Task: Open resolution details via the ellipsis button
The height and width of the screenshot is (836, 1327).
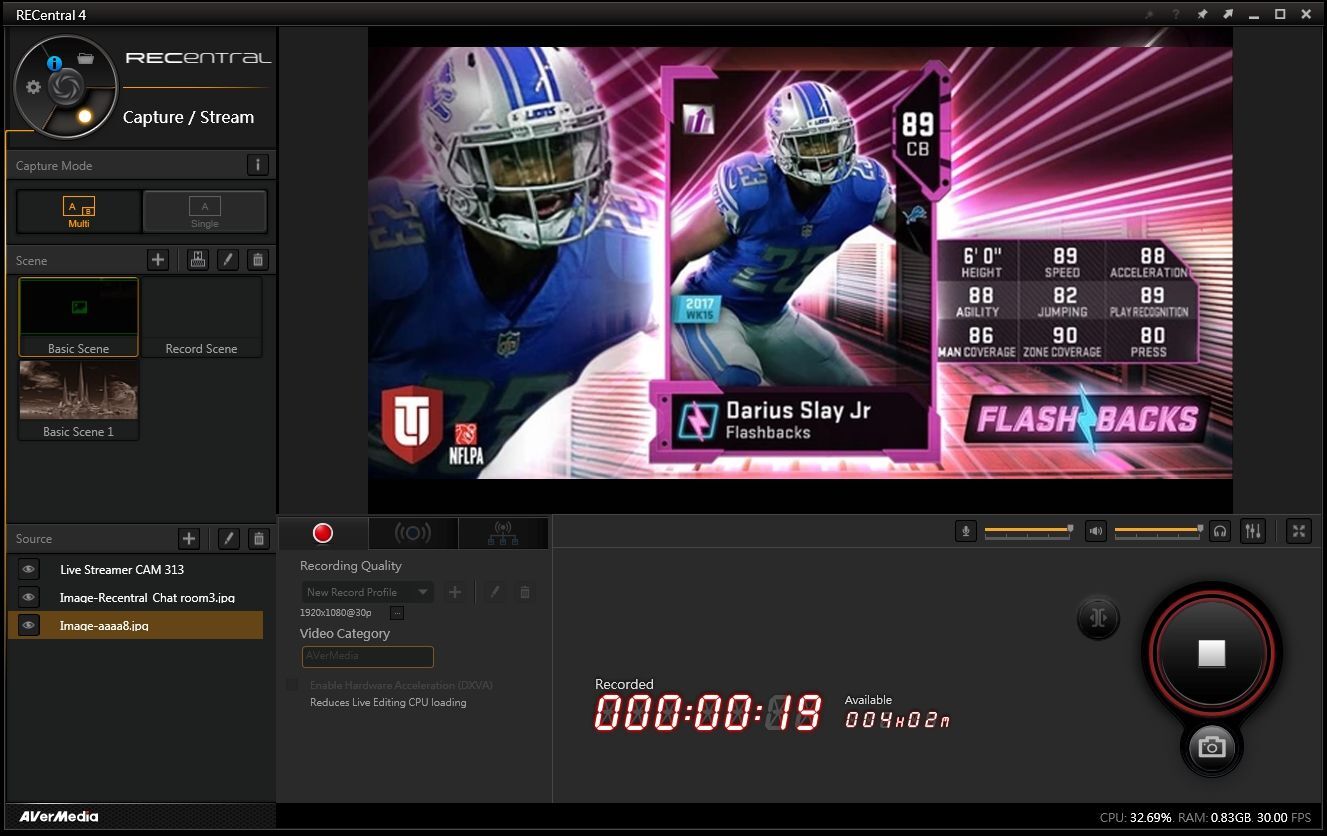Action: 396,612
